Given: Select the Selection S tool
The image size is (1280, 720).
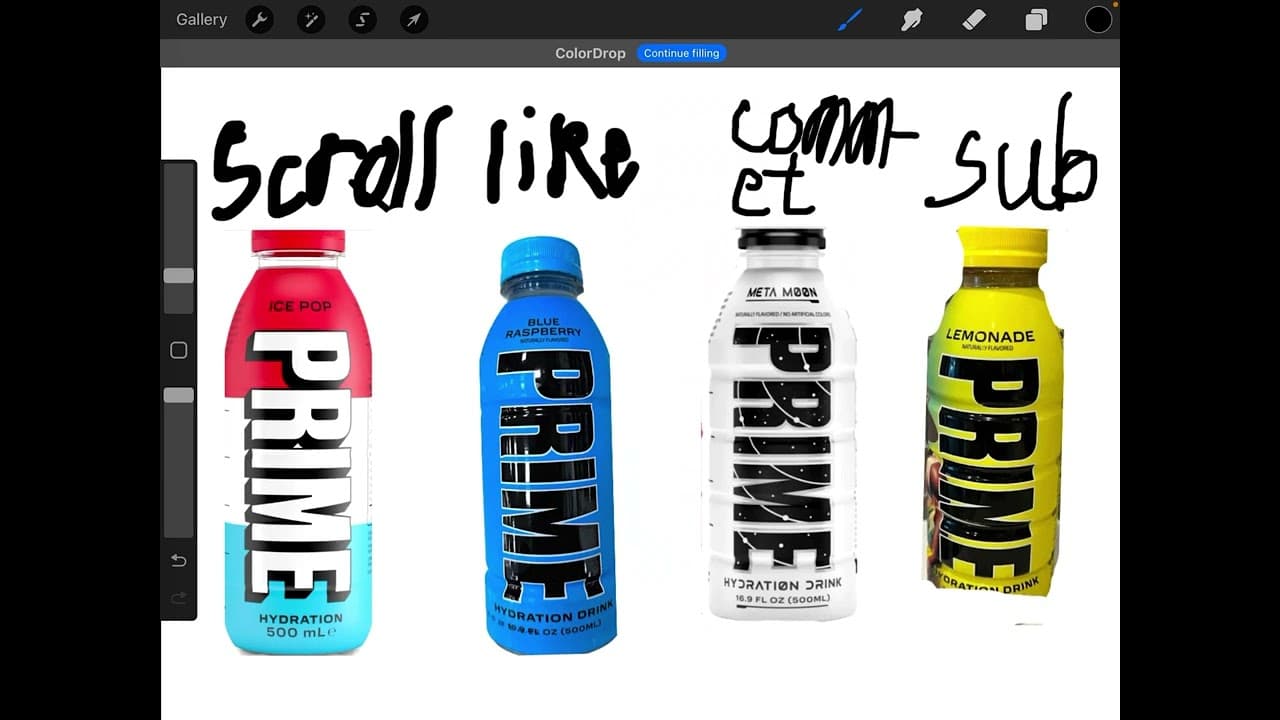Looking at the screenshot, I should point(362,19).
